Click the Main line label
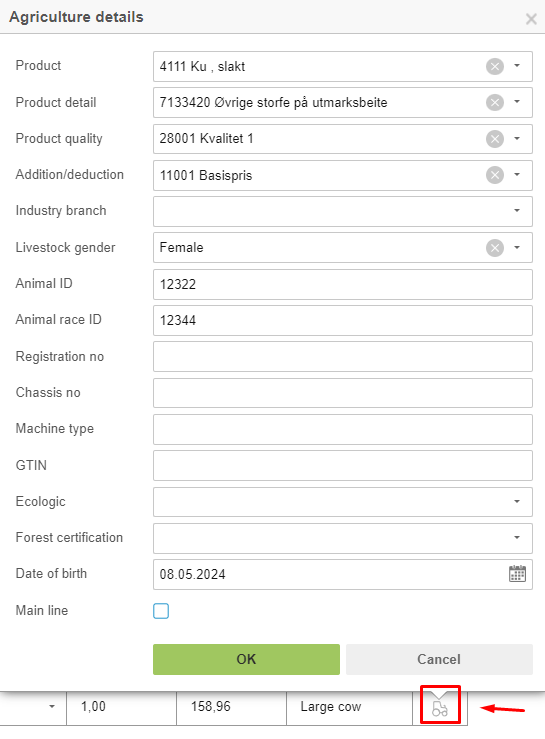The height and width of the screenshot is (739, 545). point(42,610)
